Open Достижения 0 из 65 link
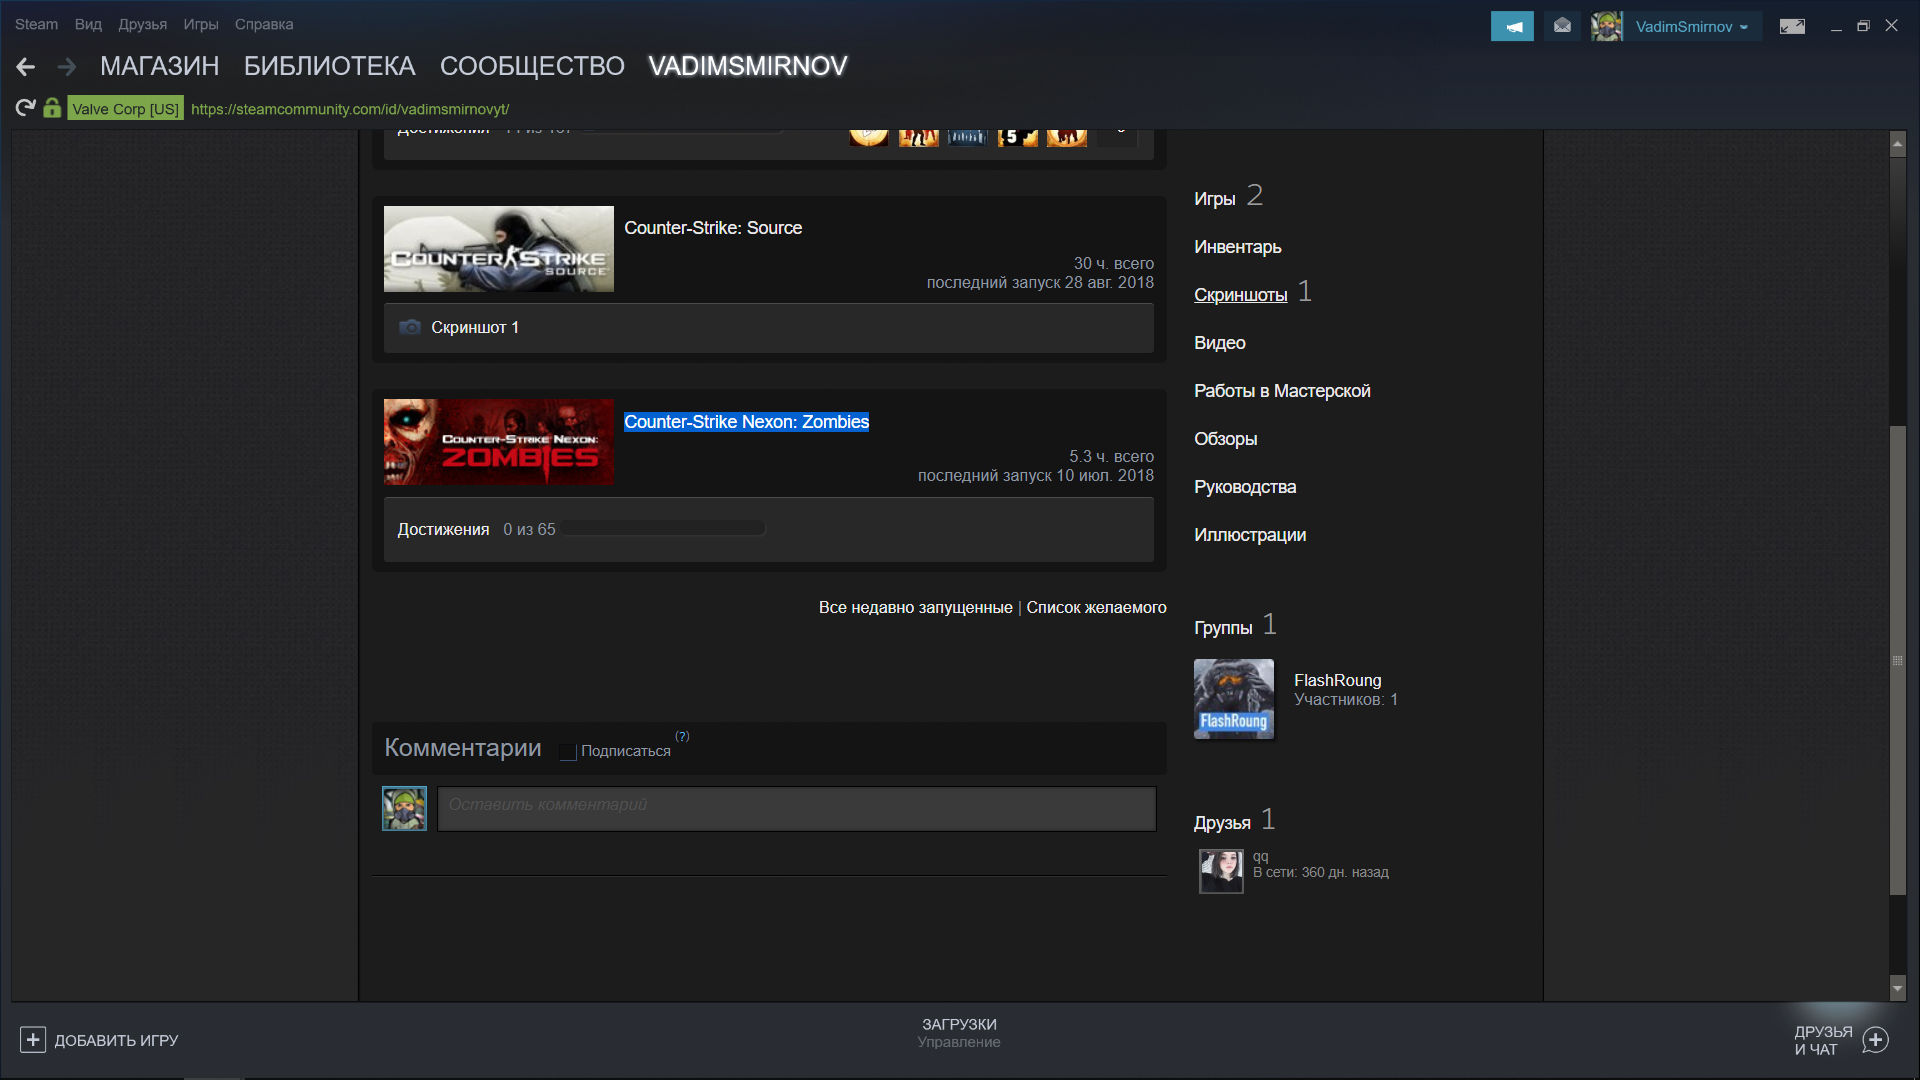Image resolution: width=1920 pixels, height=1080 pixels. pos(476,529)
